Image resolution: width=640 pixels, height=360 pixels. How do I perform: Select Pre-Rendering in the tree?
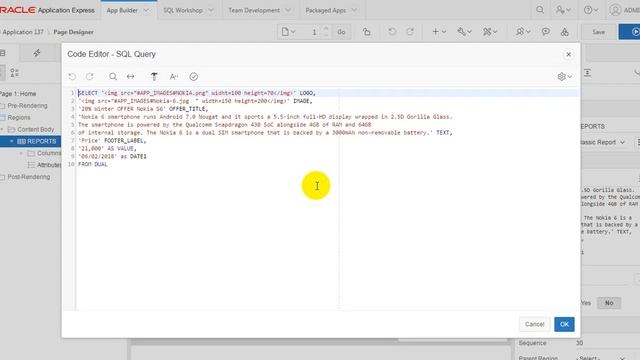(27, 106)
